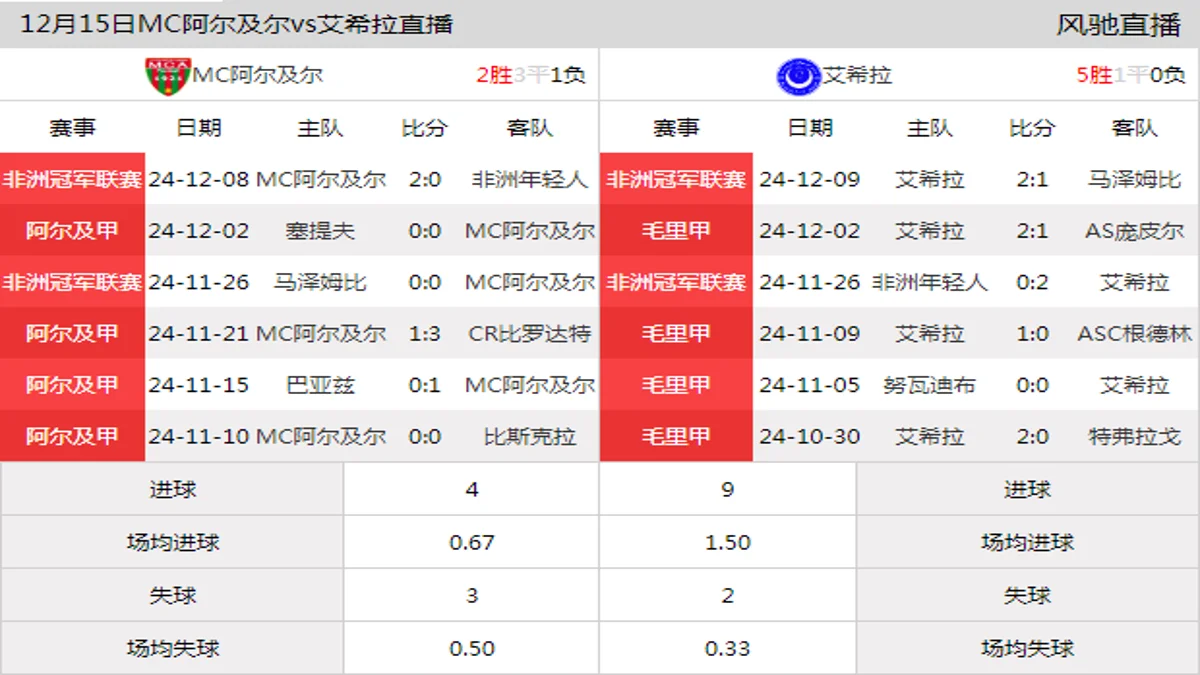Viewport: 1200px width, 675px height.
Task: Select score 0:2 in right table
Action: [1033, 283]
